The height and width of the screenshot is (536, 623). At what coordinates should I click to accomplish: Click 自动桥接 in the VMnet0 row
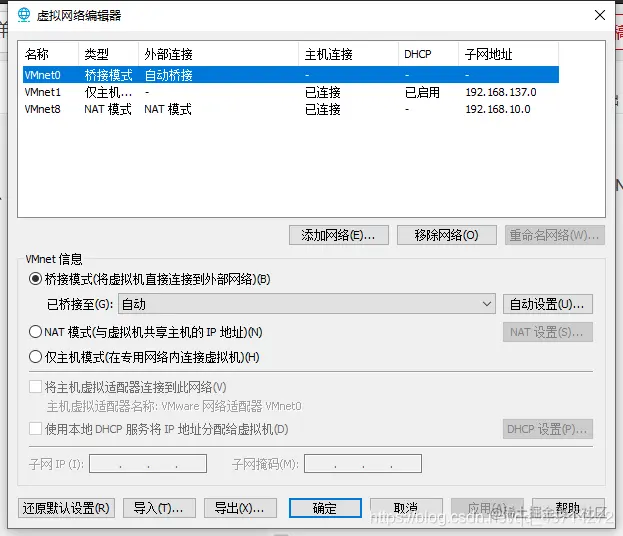pyautogui.click(x=168, y=75)
